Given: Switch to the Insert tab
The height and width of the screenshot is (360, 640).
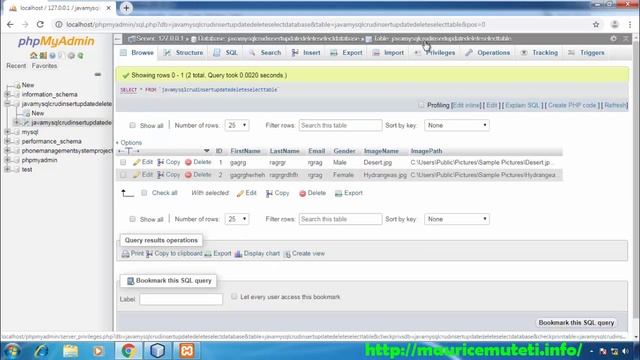Looking at the screenshot, I should point(306,53).
